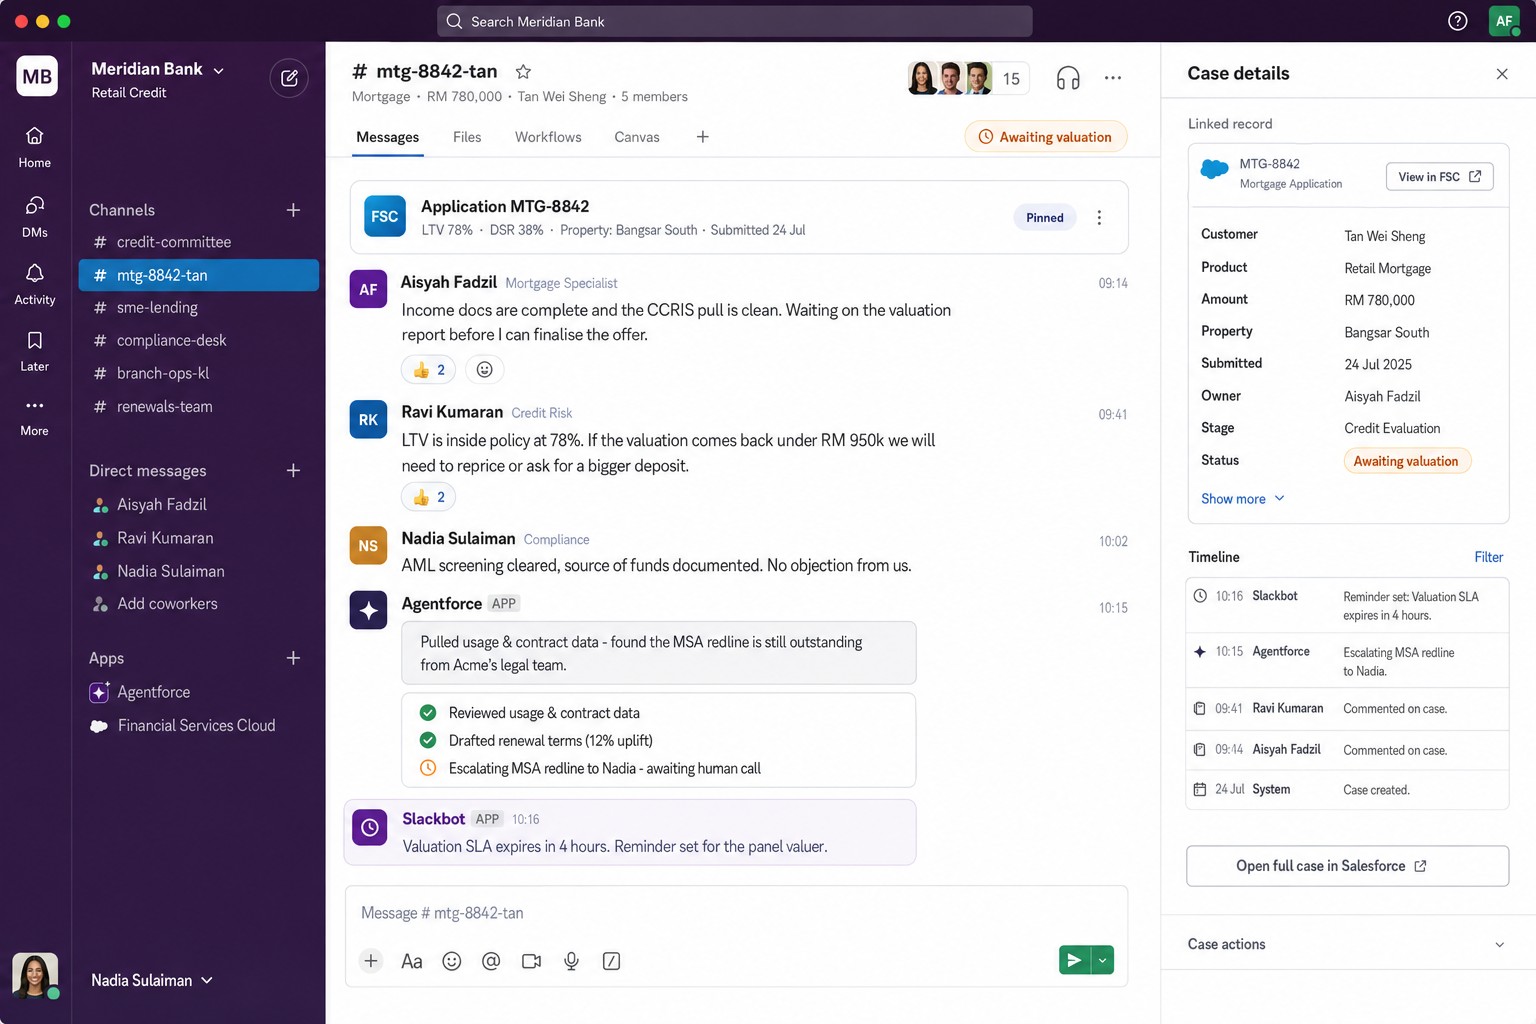This screenshot has width=1536, height=1024.
Task: Click Open full case in Salesforce
Action: (1347, 866)
